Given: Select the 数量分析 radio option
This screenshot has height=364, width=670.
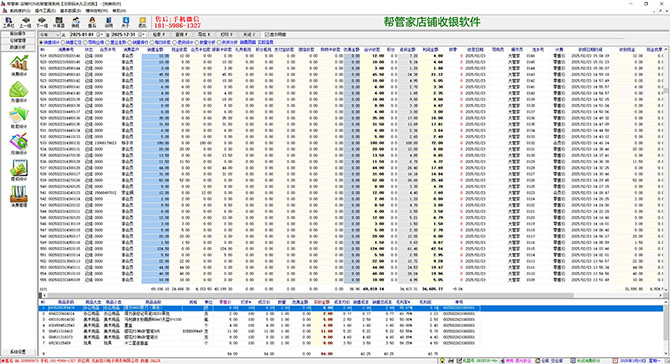Looking at the screenshot, I should point(205,42).
